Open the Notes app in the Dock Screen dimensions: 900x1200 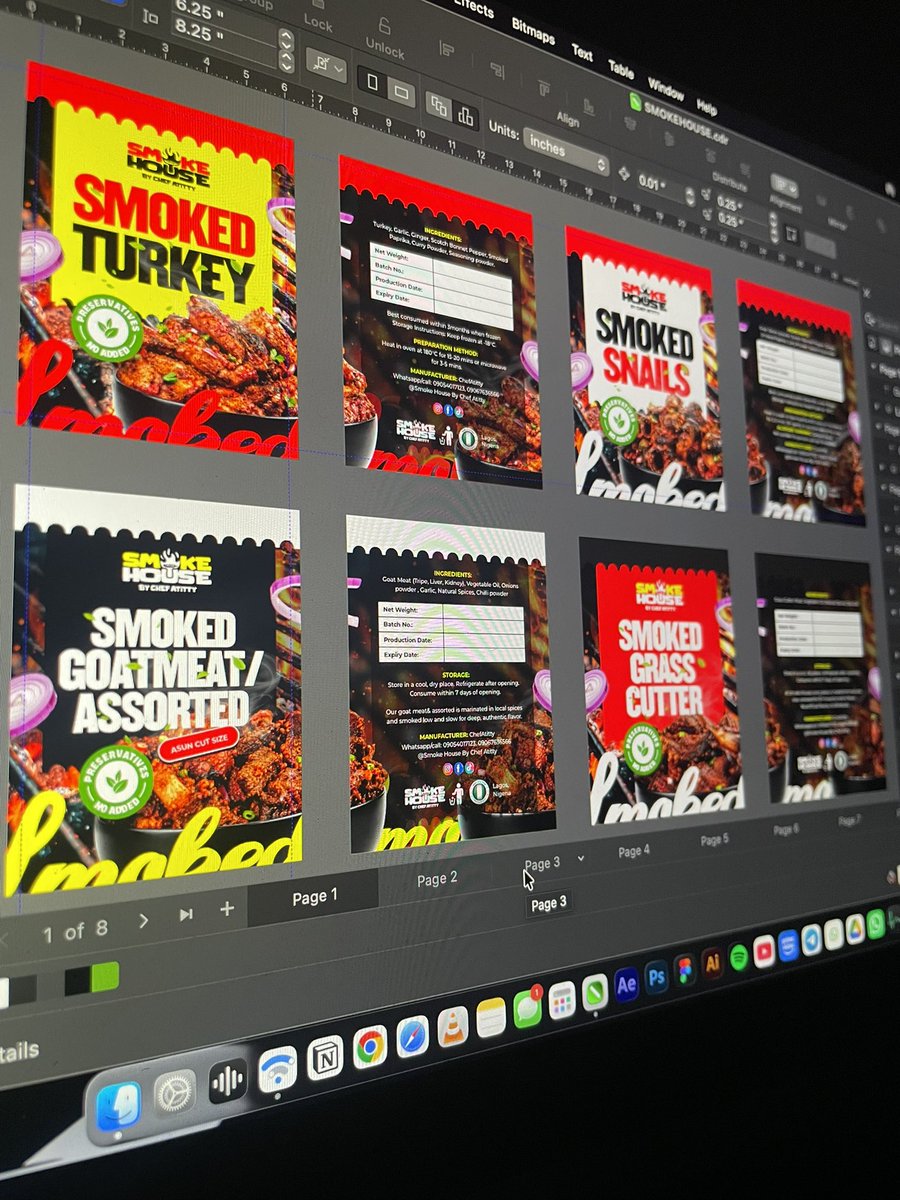click(490, 1017)
